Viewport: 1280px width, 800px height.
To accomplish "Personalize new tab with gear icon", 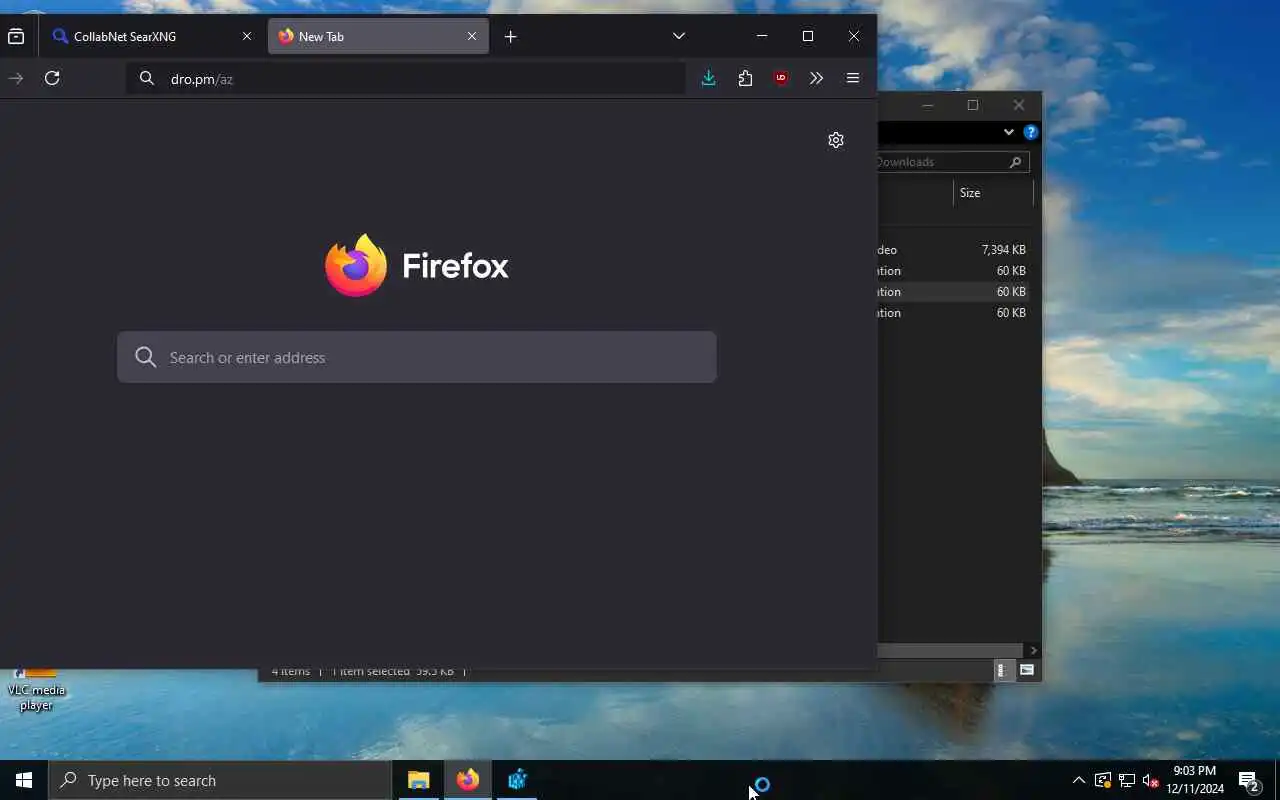I will 836,140.
